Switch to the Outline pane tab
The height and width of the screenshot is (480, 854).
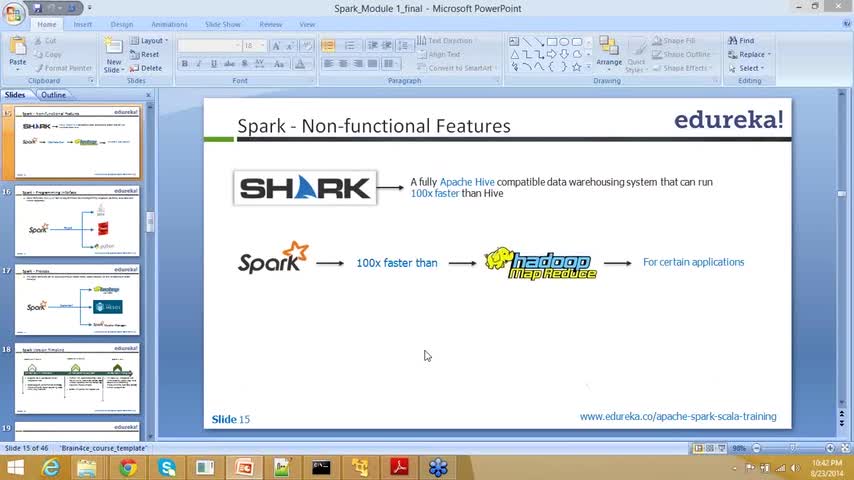pyautogui.click(x=53, y=95)
